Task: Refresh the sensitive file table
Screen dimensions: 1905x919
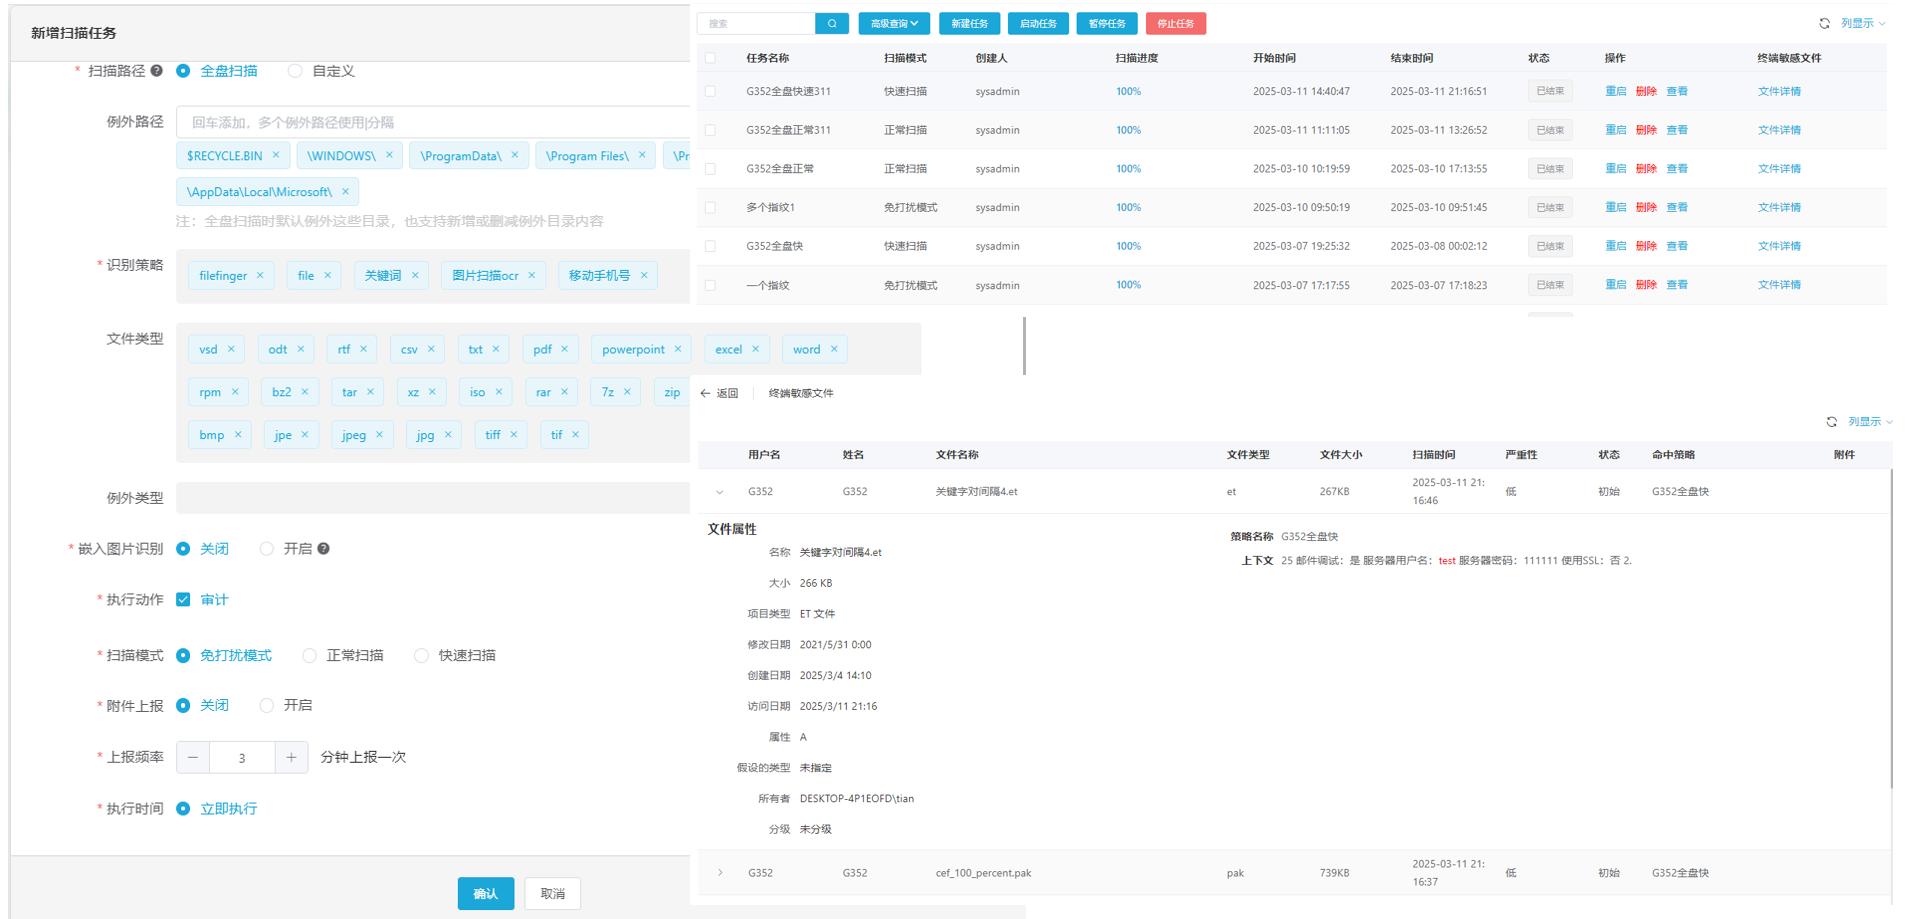Action: (1831, 422)
